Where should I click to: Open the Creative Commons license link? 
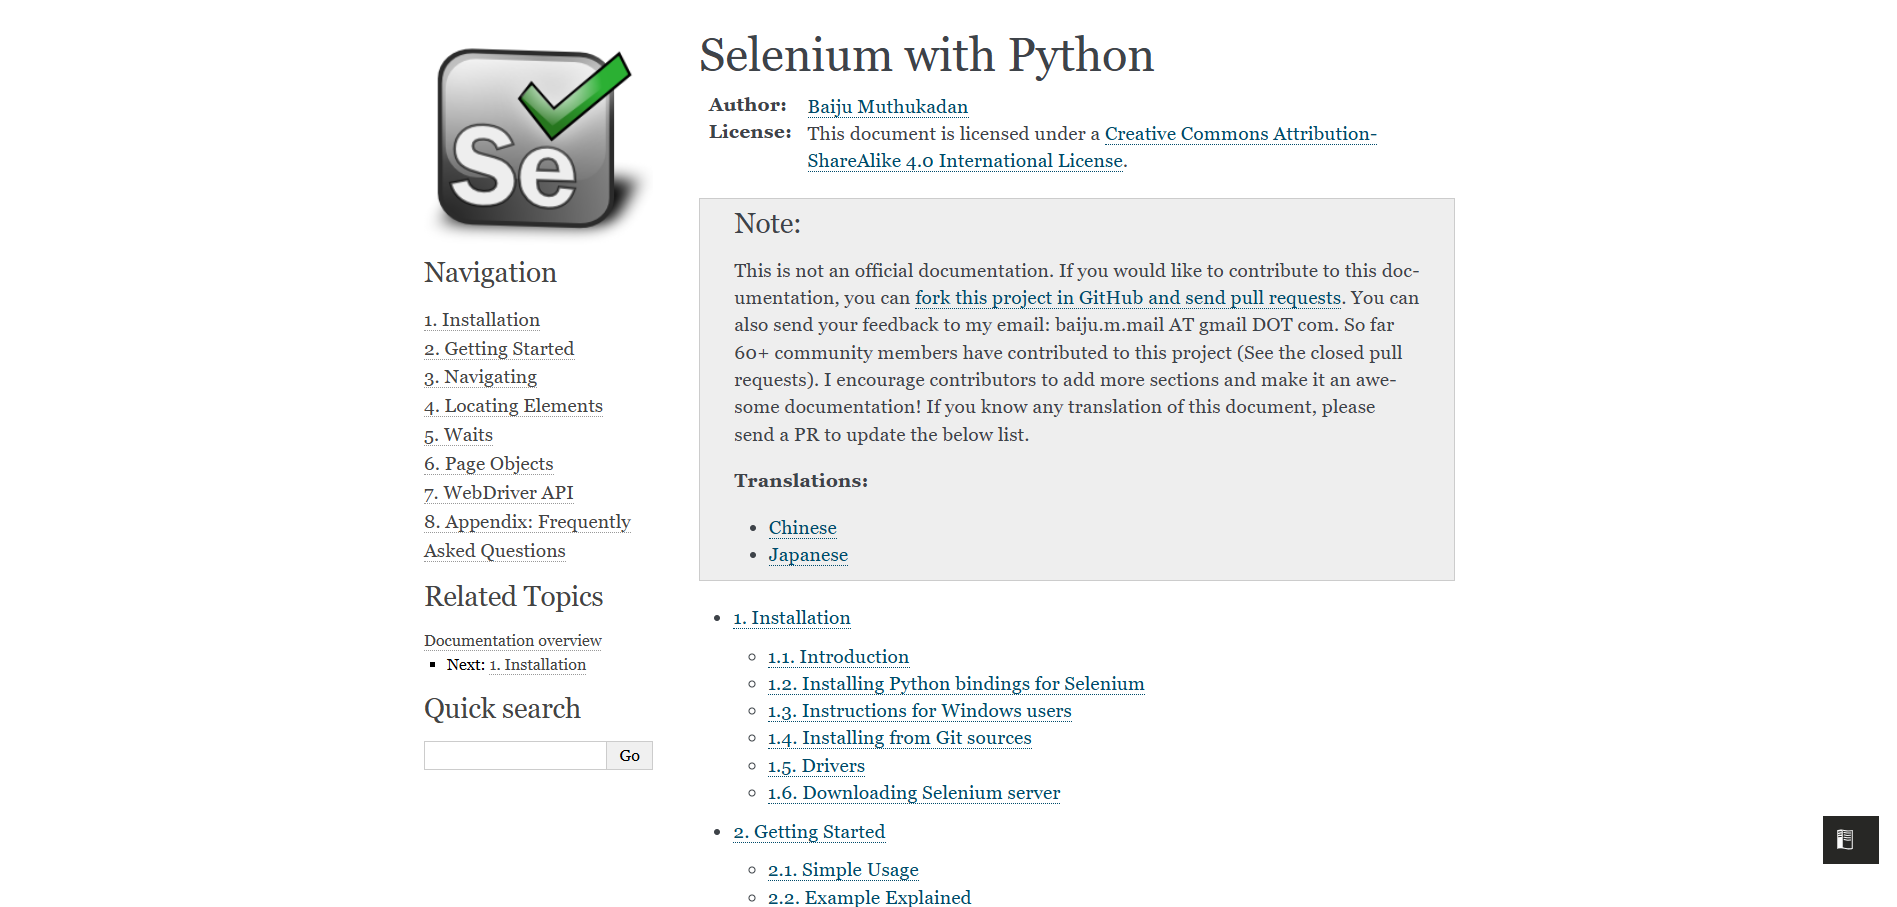pyautogui.click(x=1240, y=134)
